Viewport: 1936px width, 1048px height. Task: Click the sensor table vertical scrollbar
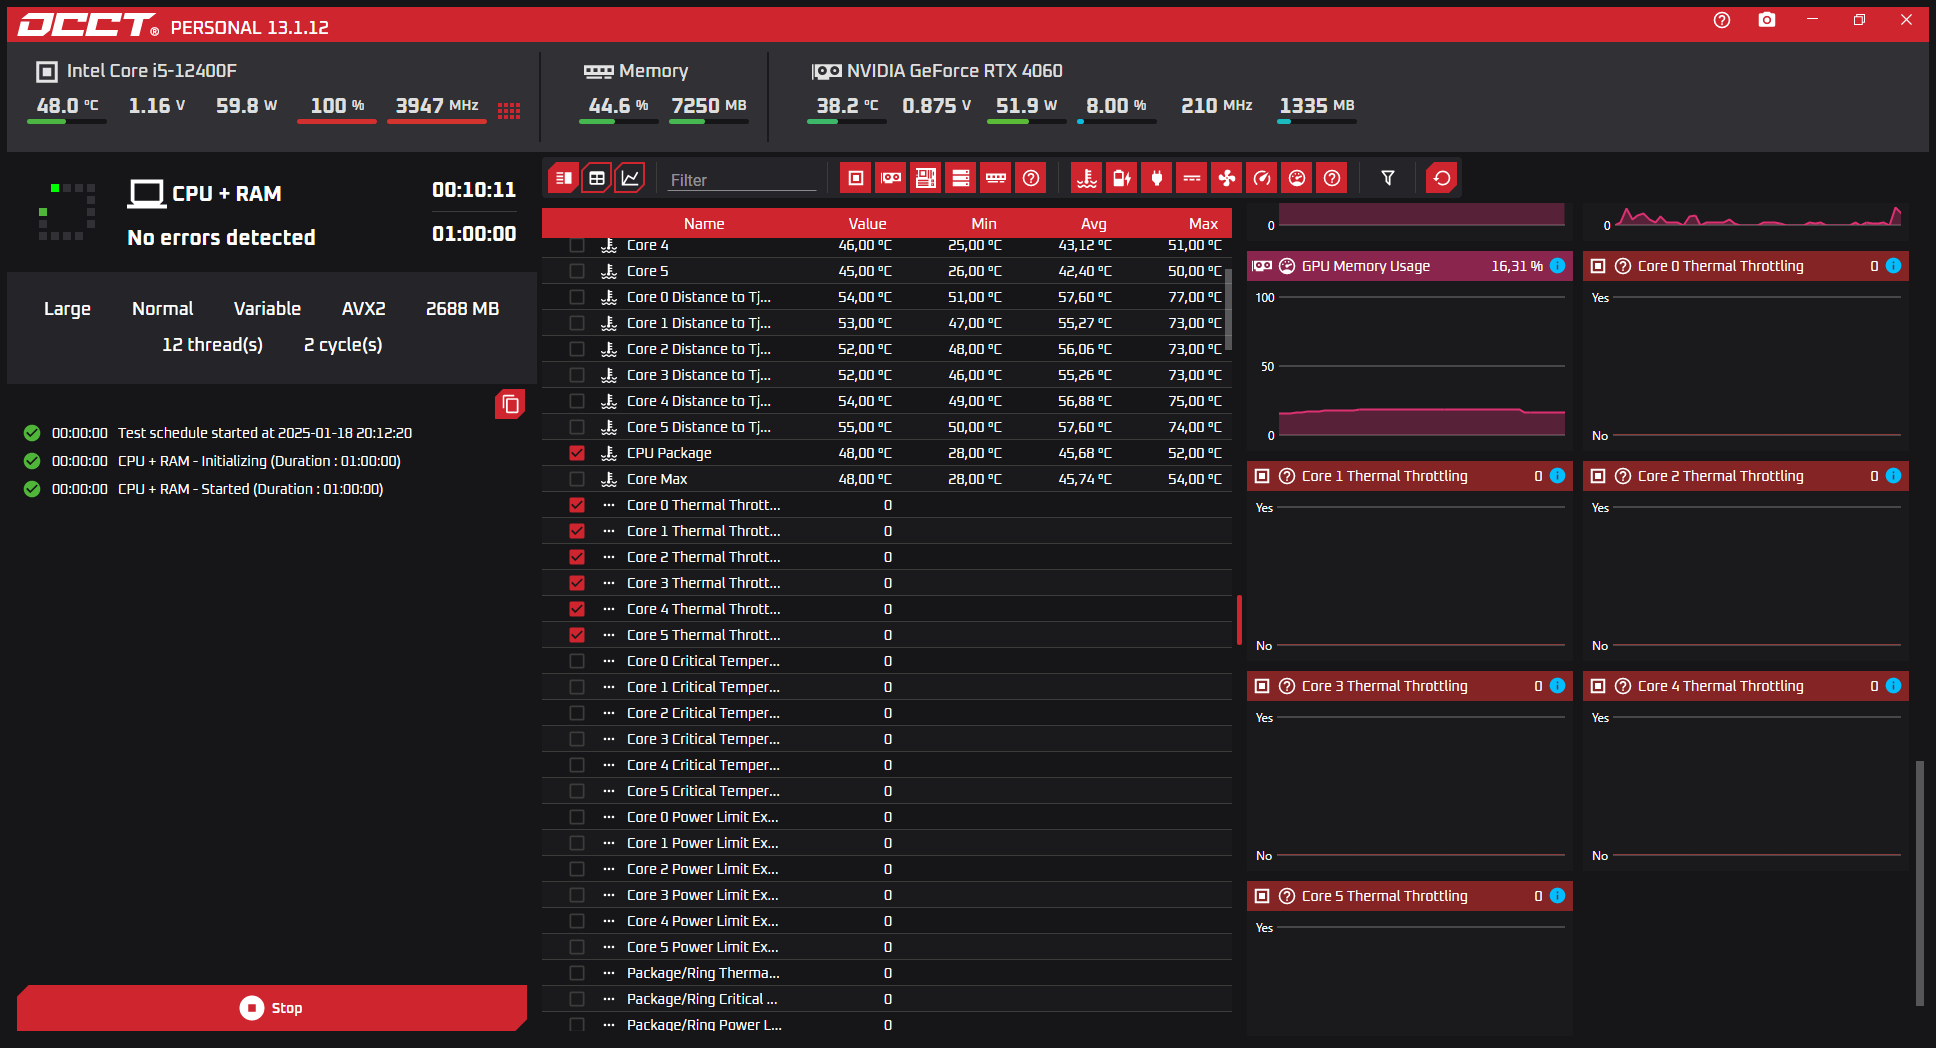pyautogui.click(x=1228, y=310)
